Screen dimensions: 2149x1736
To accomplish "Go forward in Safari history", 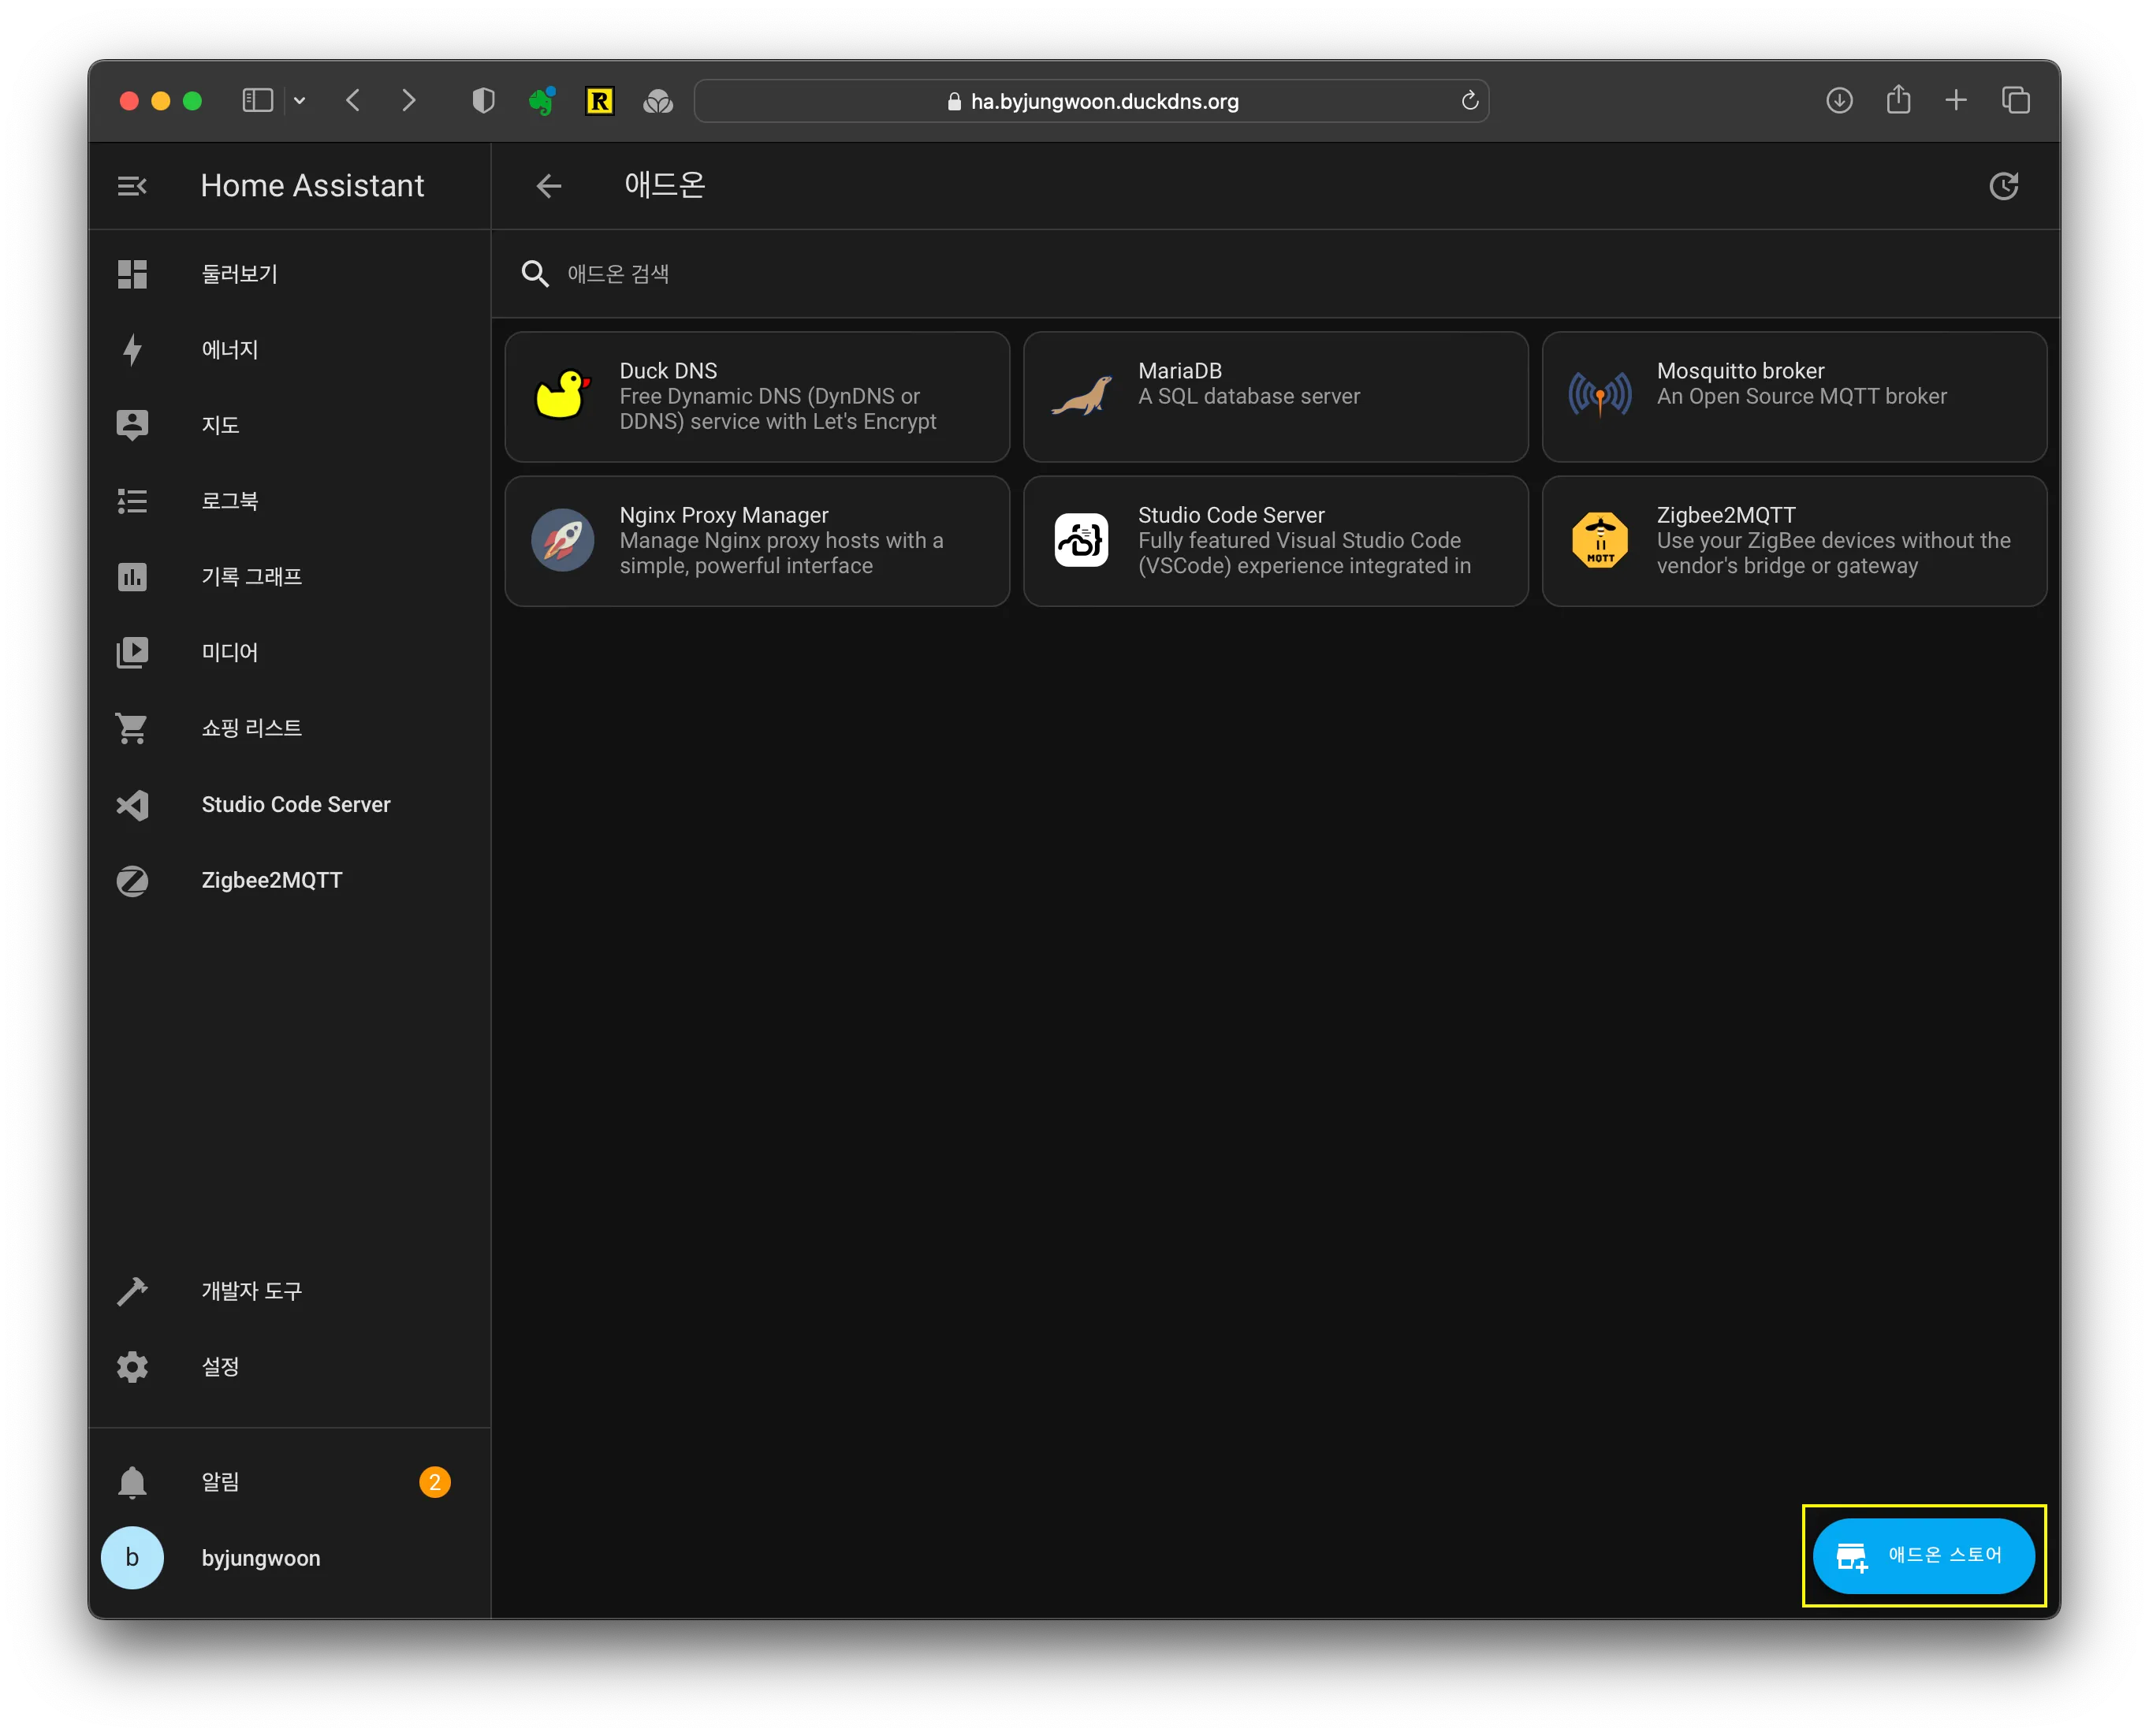I will click(x=408, y=100).
